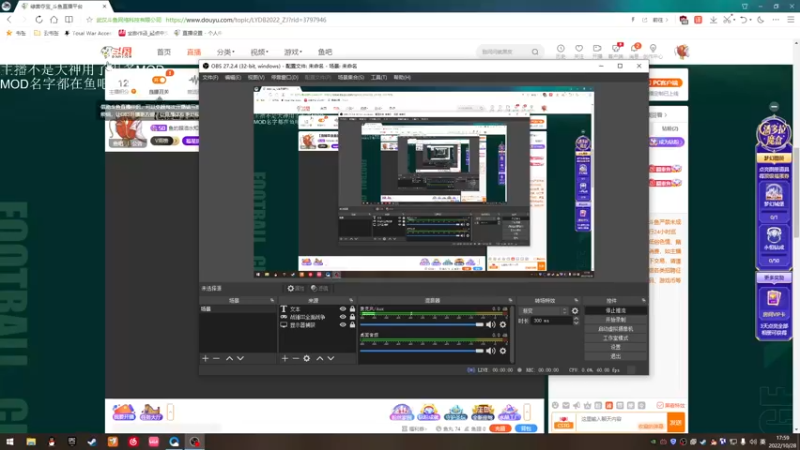Move source down in Sources panel
The width and height of the screenshot is (800, 450).
pyautogui.click(x=331, y=359)
